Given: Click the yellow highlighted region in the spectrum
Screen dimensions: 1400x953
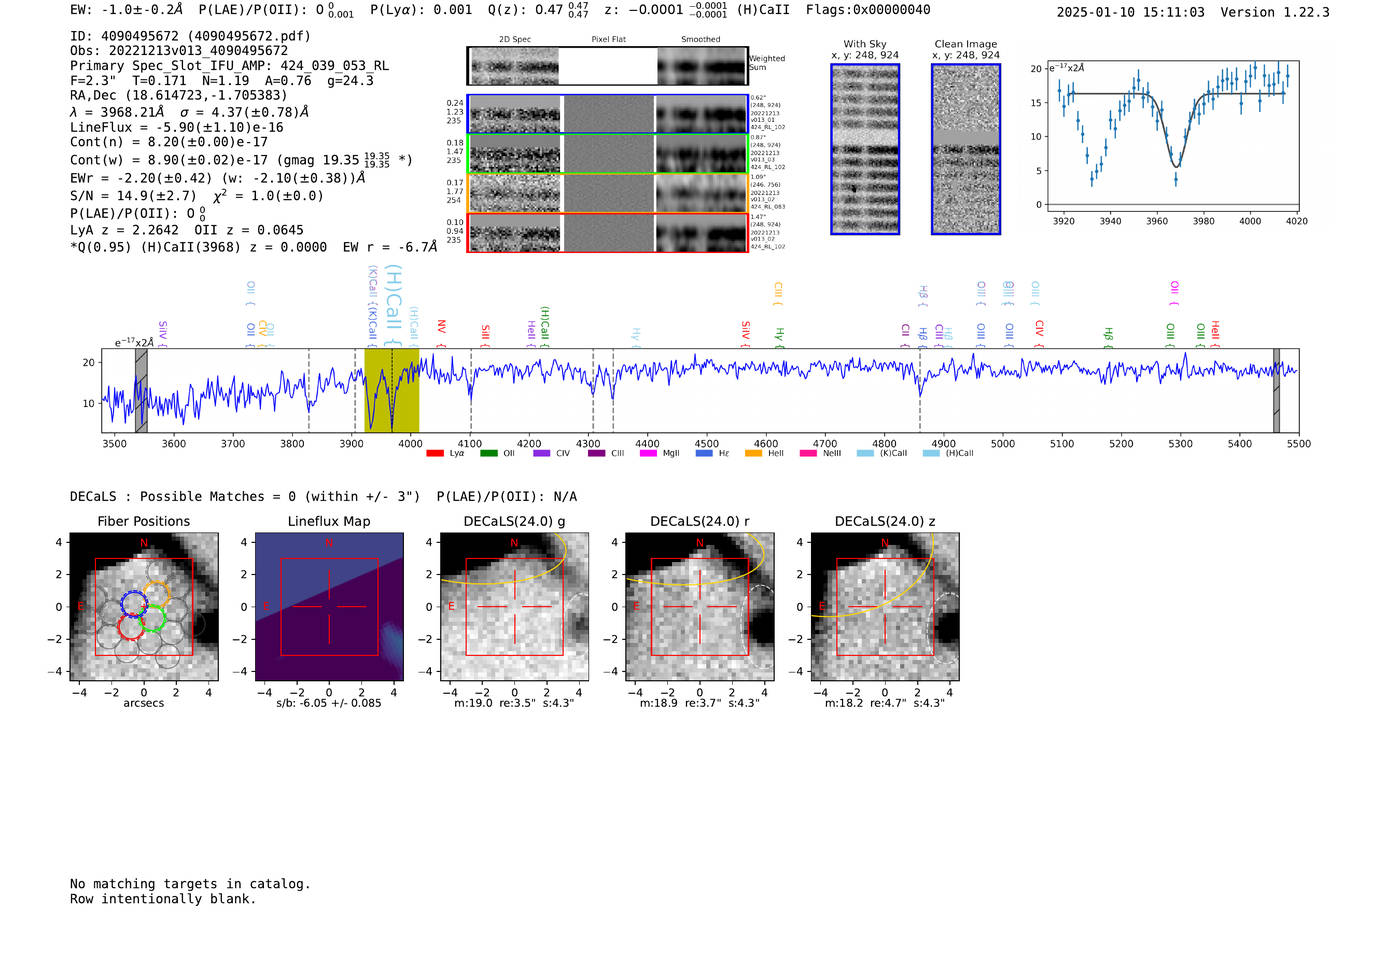Looking at the screenshot, I should [391, 390].
